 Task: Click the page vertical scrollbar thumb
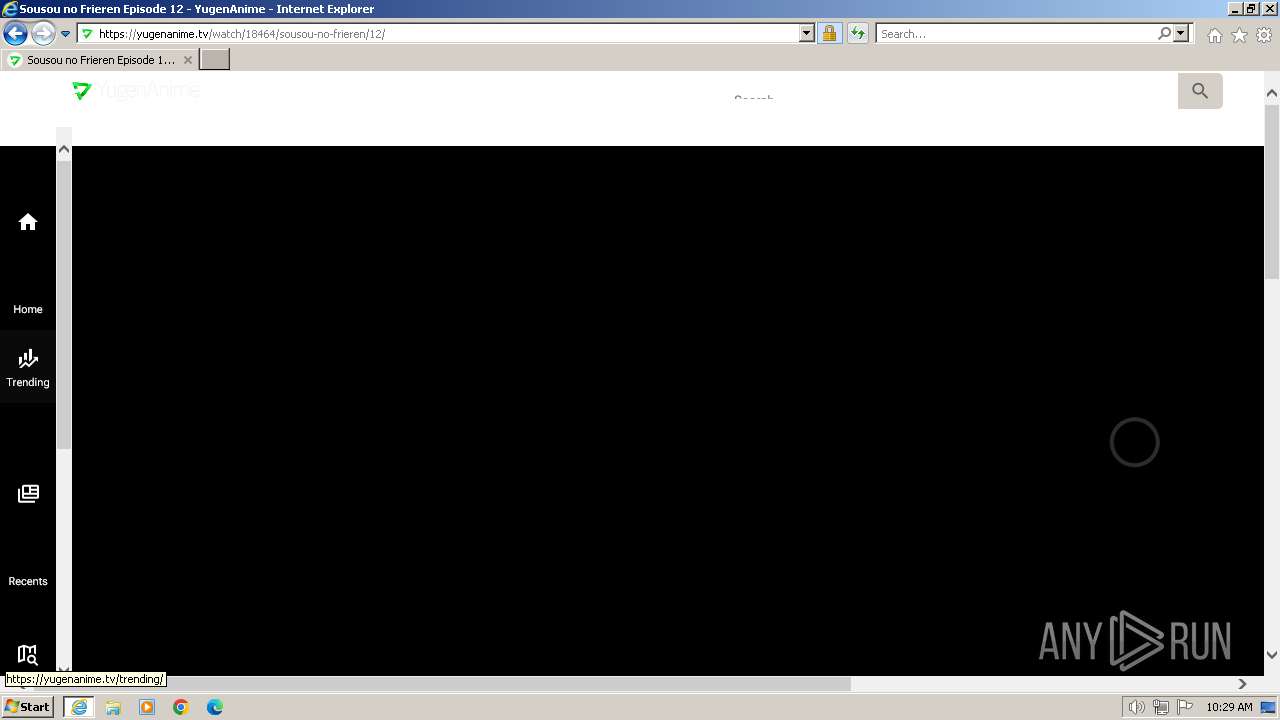(x=1272, y=193)
